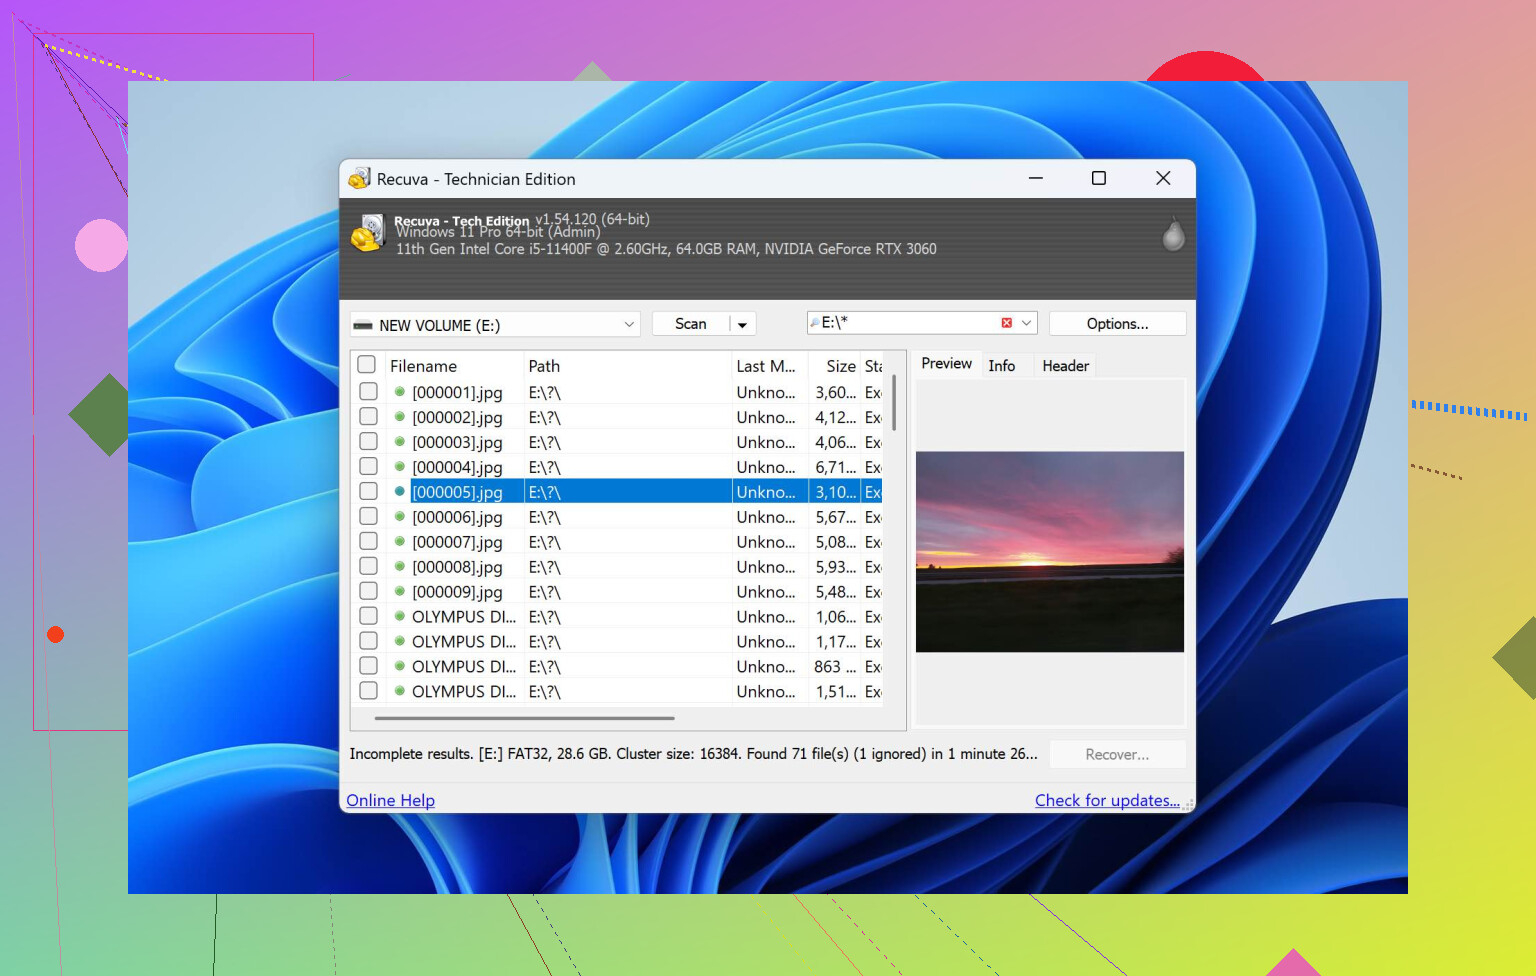Click the sunset preview image
This screenshot has width=1536, height=976.
1049,551
